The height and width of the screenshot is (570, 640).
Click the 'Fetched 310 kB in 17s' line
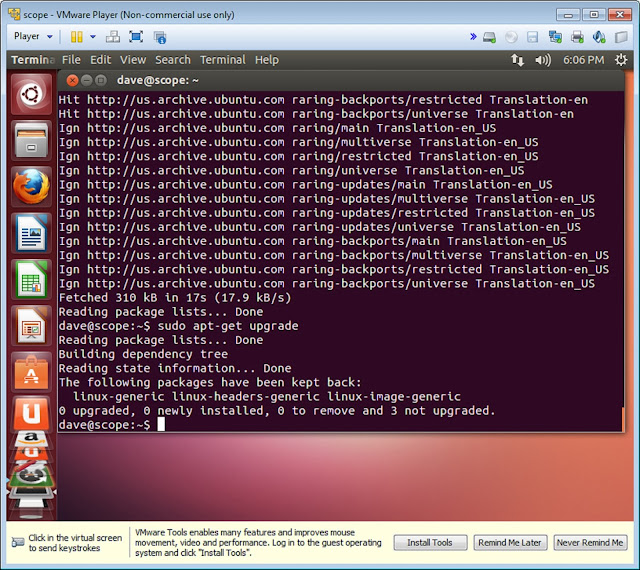[175, 298]
